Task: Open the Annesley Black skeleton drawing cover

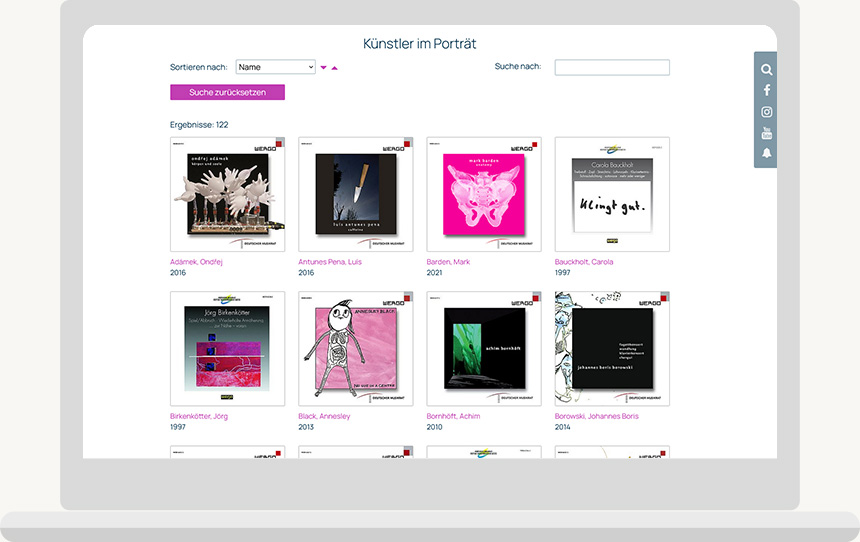Action: pos(355,349)
